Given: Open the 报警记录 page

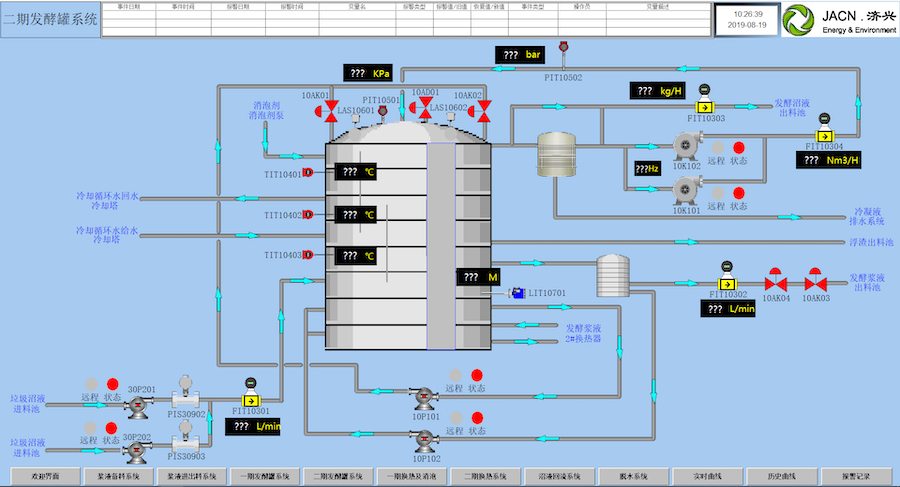Looking at the screenshot, I should pos(856,476).
